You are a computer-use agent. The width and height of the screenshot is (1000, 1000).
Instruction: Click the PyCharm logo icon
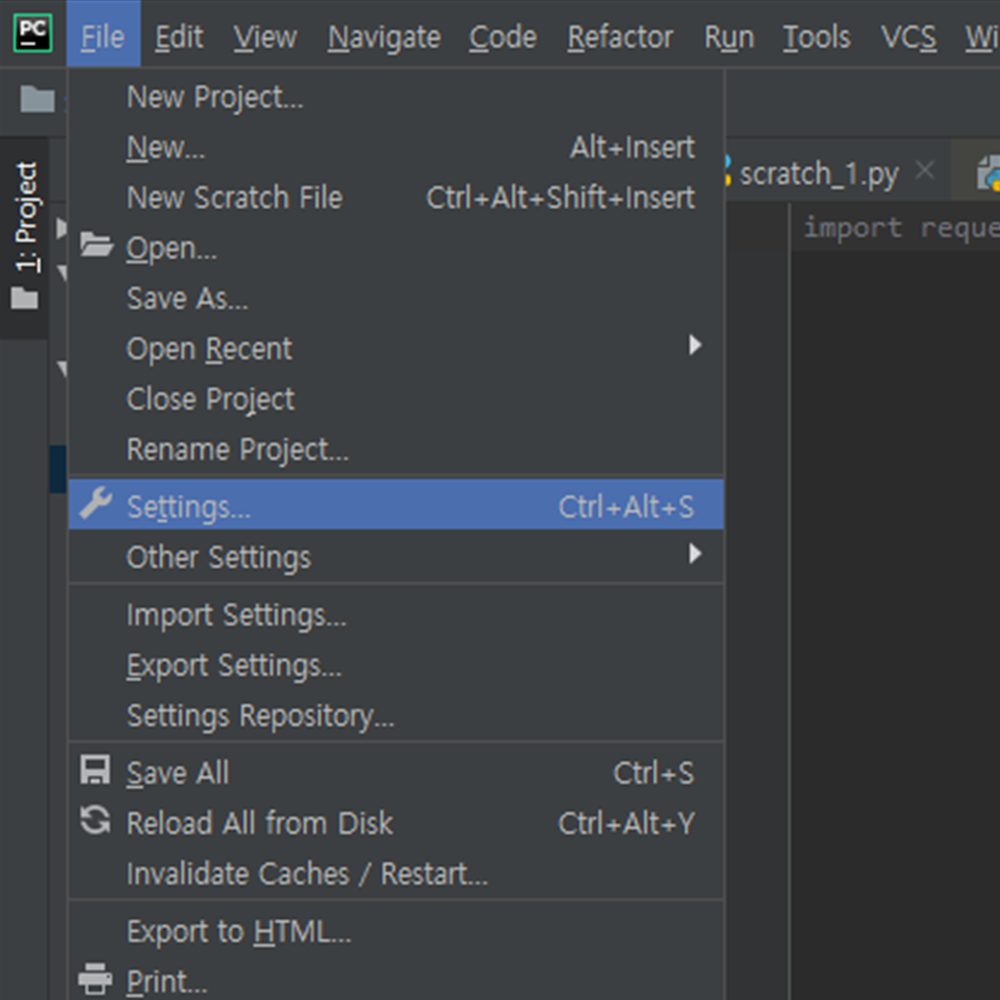(33, 34)
